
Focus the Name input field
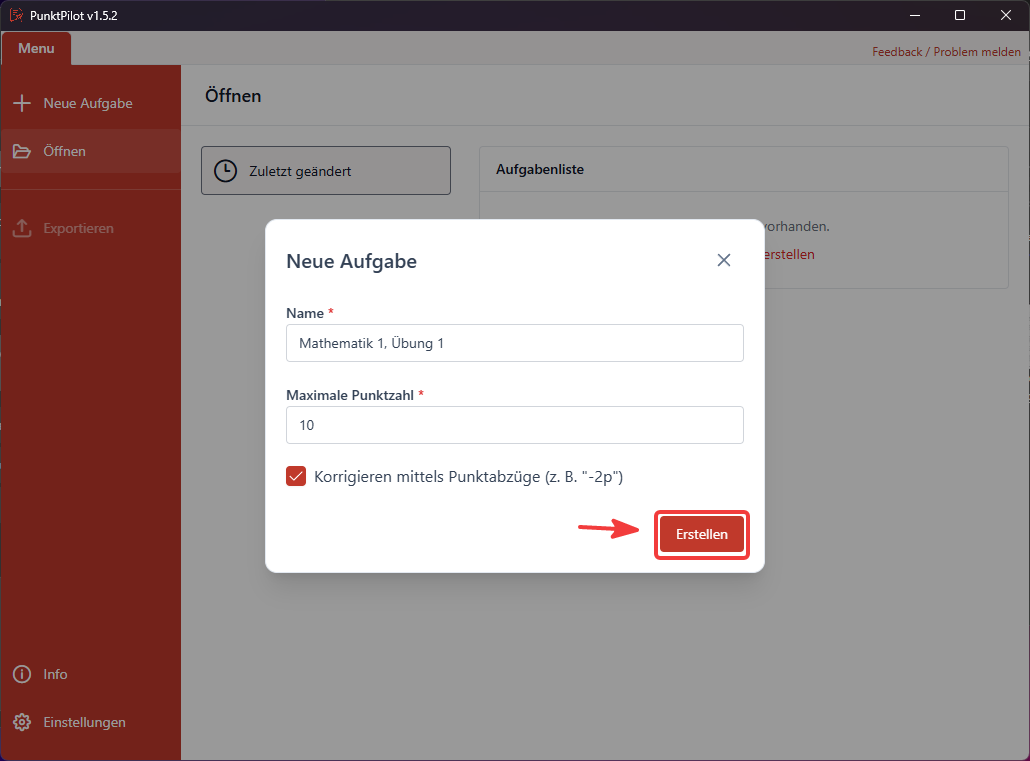[x=515, y=343]
